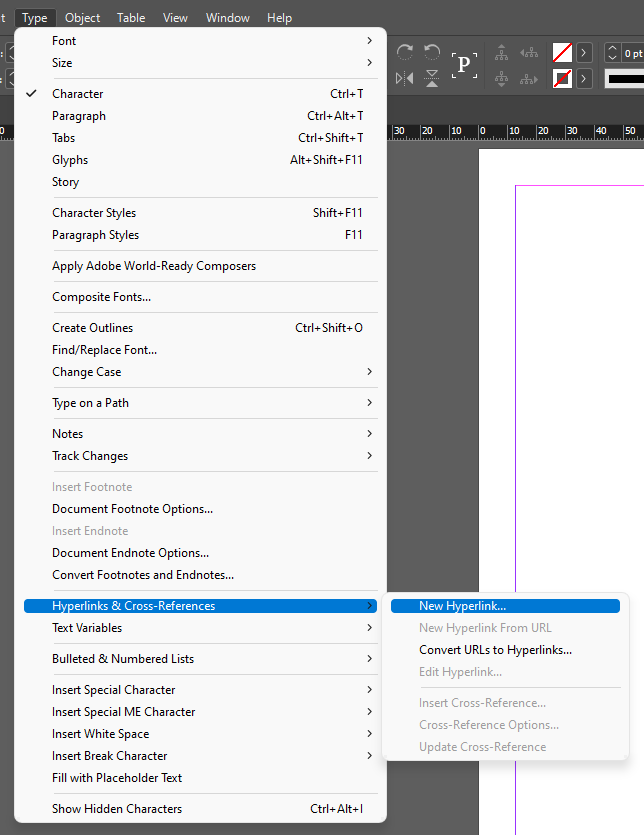Expand Insert White Space submenu

coord(201,734)
